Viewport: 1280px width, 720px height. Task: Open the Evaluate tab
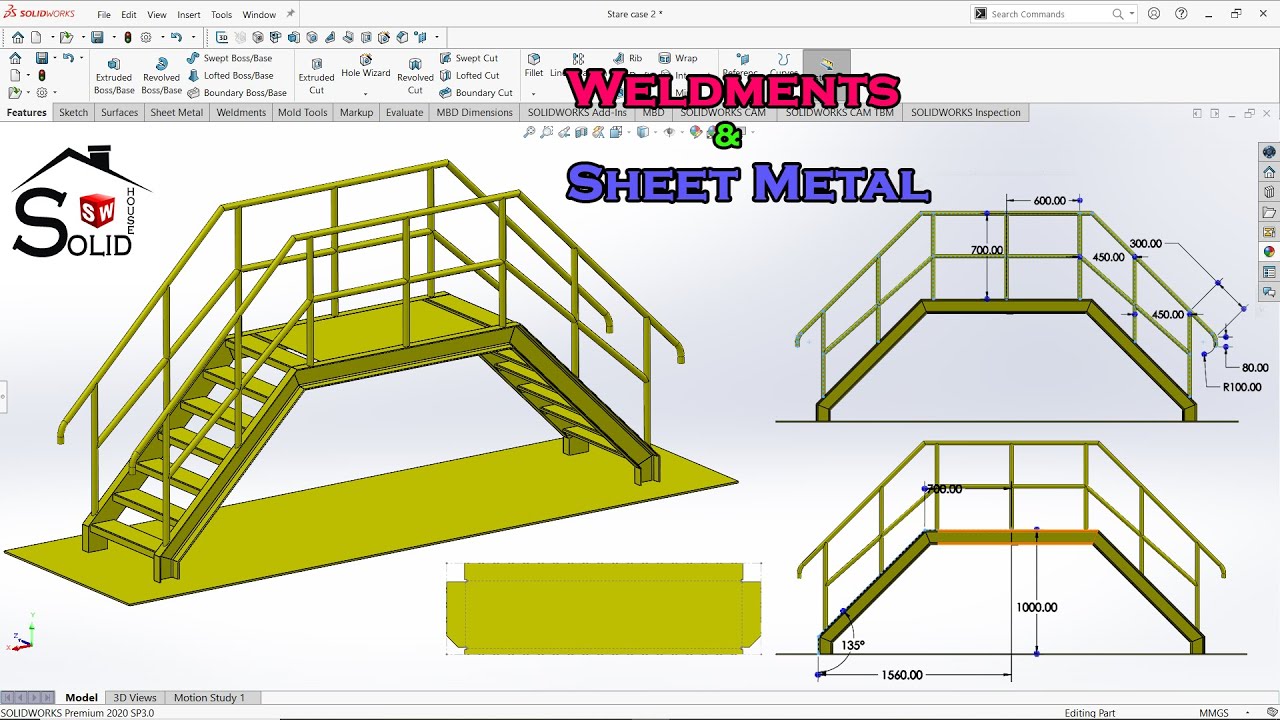click(404, 112)
